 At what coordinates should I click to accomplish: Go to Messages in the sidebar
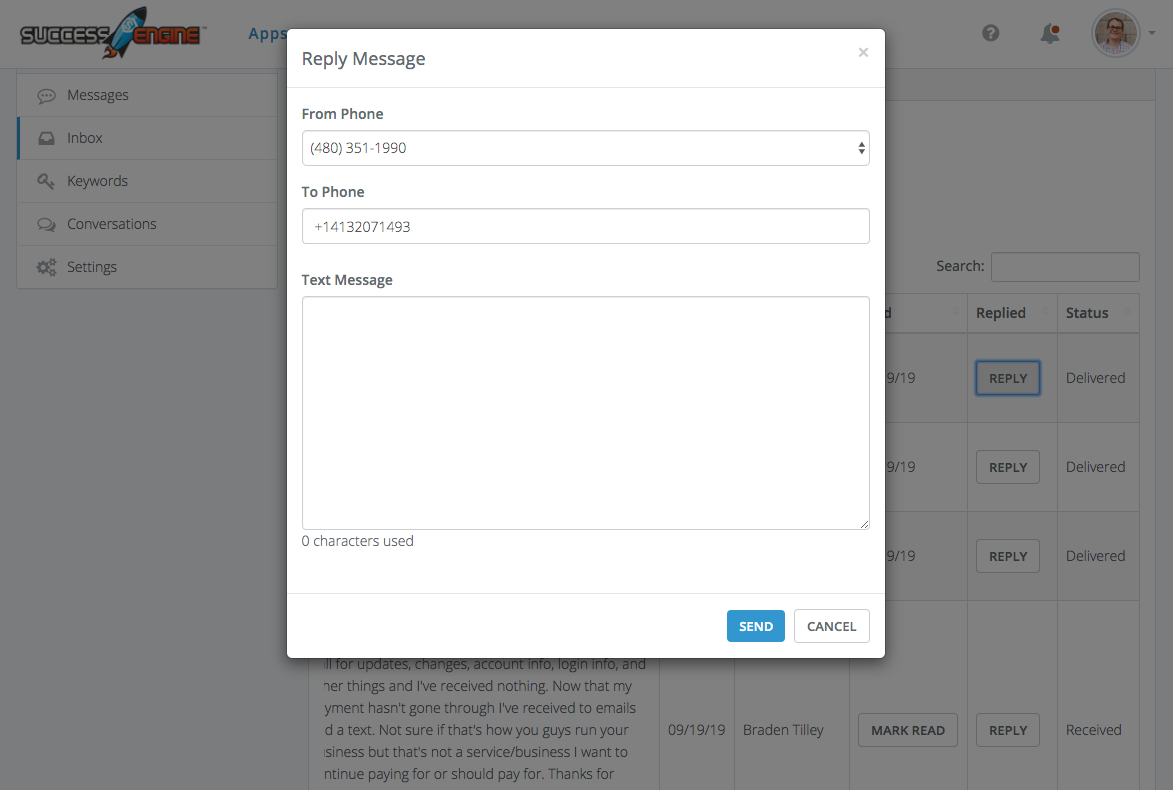pos(97,95)
